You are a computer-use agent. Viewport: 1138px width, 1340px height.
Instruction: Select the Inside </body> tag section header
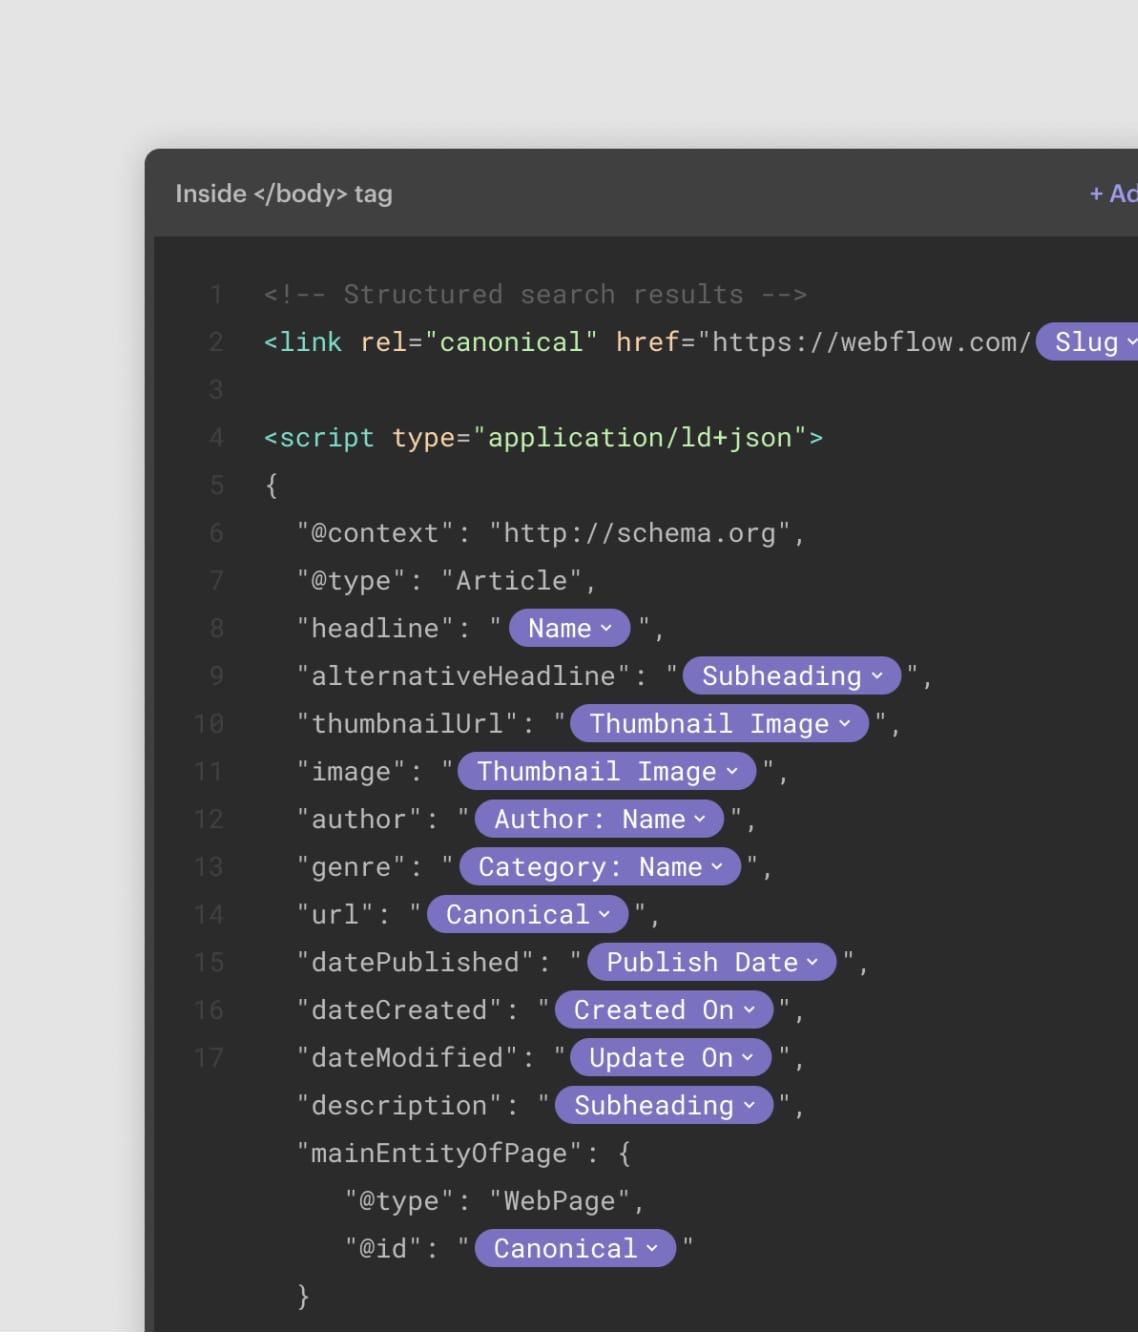(x=283, y=193)
